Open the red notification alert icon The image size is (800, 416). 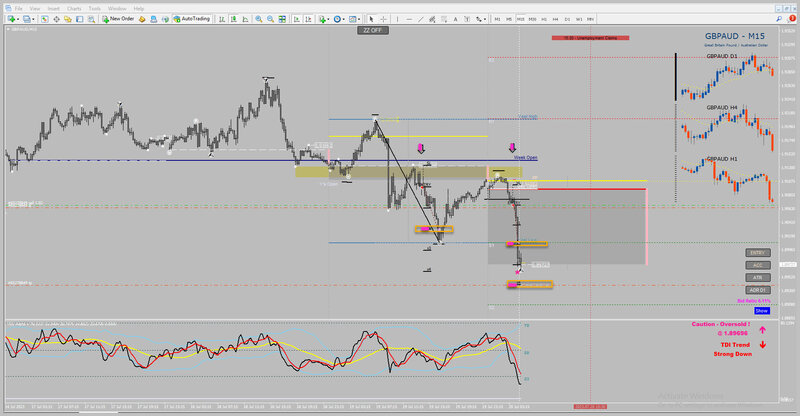click(792, 18)
